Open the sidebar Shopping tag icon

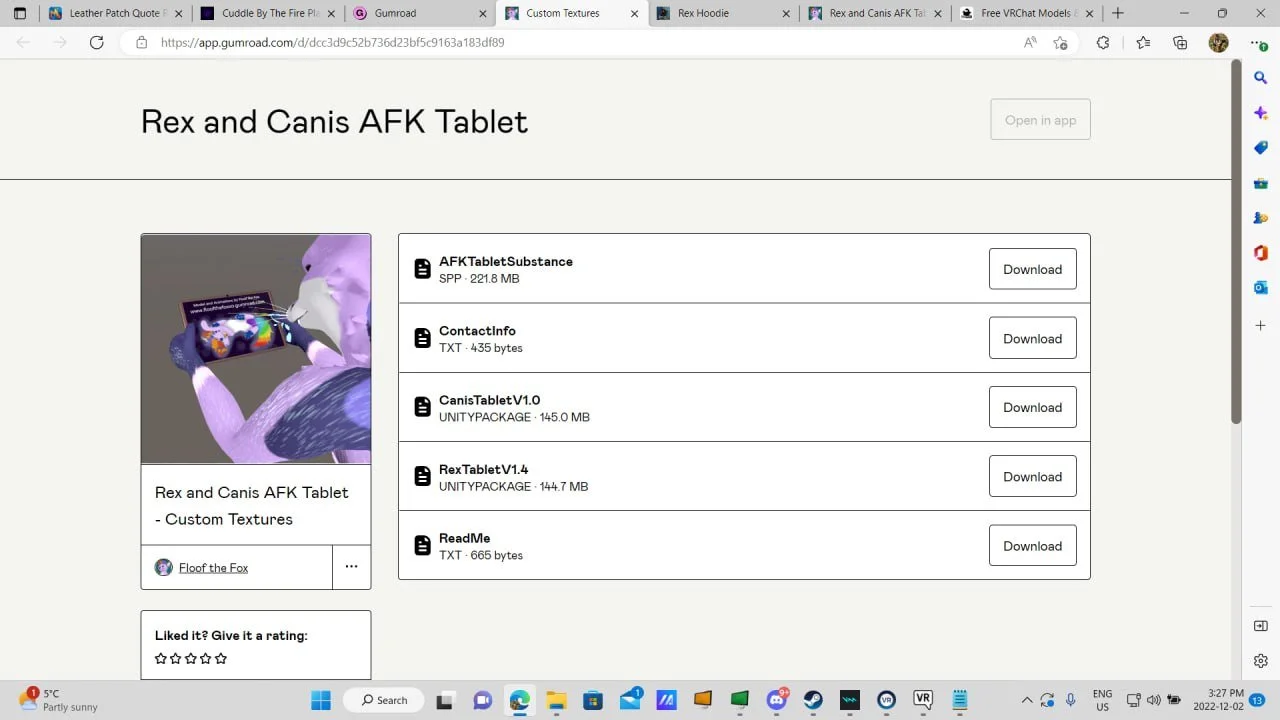(1261, 148)
